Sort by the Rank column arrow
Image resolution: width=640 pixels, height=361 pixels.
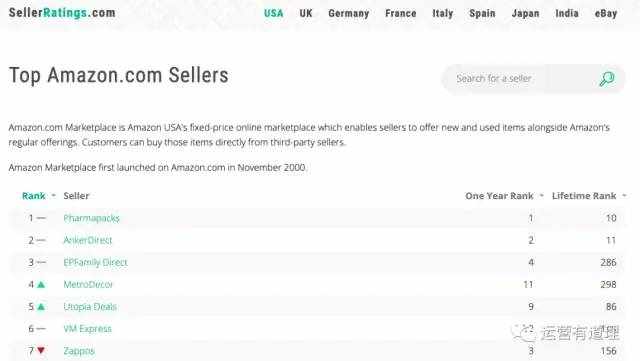[53, 196]
